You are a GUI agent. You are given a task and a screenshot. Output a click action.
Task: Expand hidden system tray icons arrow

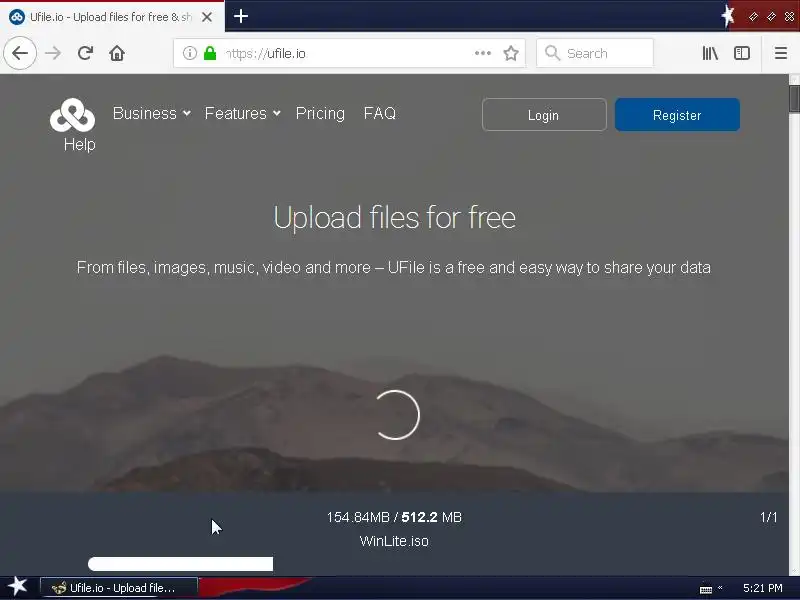(720, 588)
